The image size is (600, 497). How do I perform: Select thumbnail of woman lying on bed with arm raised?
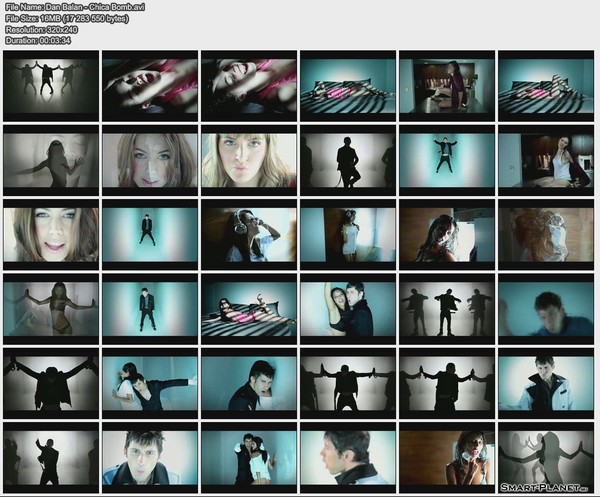249,309
